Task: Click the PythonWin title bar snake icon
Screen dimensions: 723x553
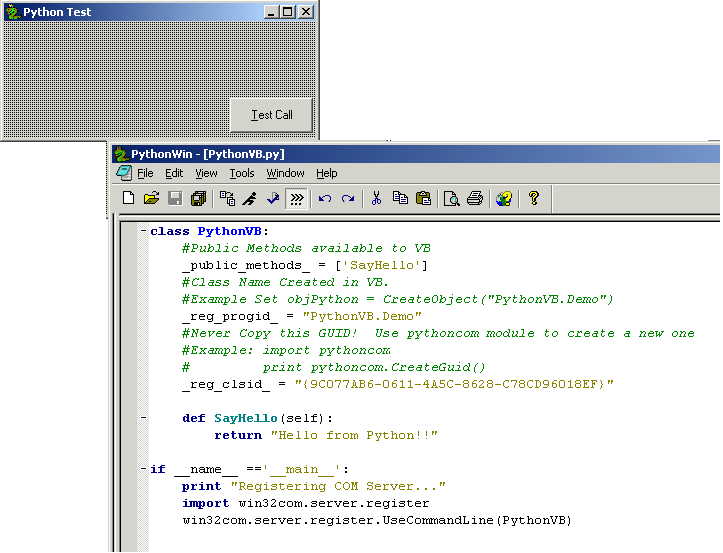Action: click(x=121, y=154)
